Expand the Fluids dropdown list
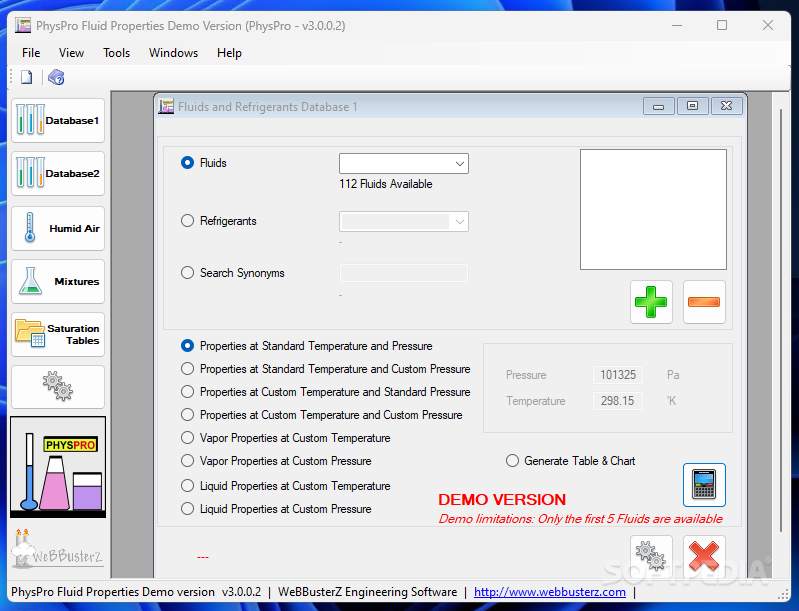The width and height of the screenshot is (799, 611). pos(459,164)
